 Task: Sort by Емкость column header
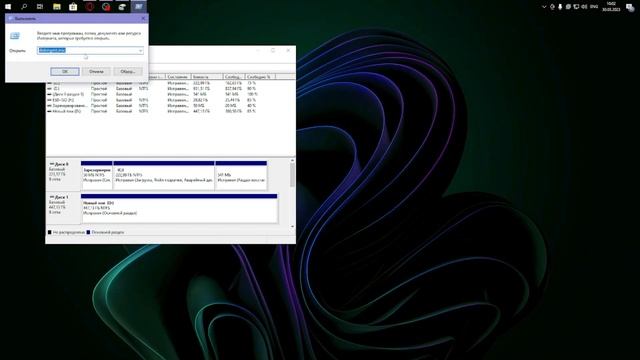[x=207, y=77]
